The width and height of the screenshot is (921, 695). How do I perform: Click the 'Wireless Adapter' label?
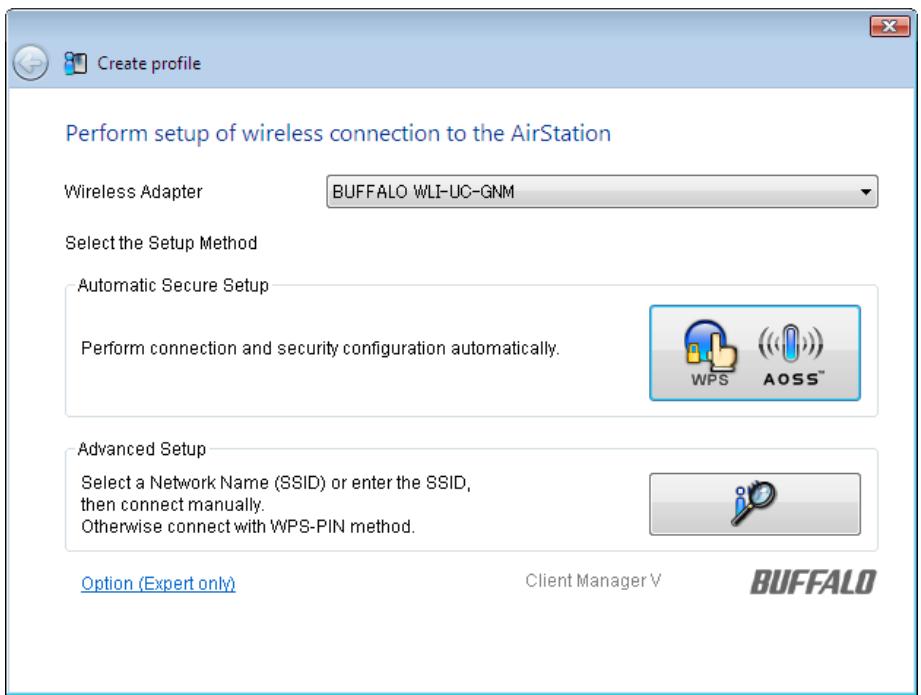click(133, 192)
